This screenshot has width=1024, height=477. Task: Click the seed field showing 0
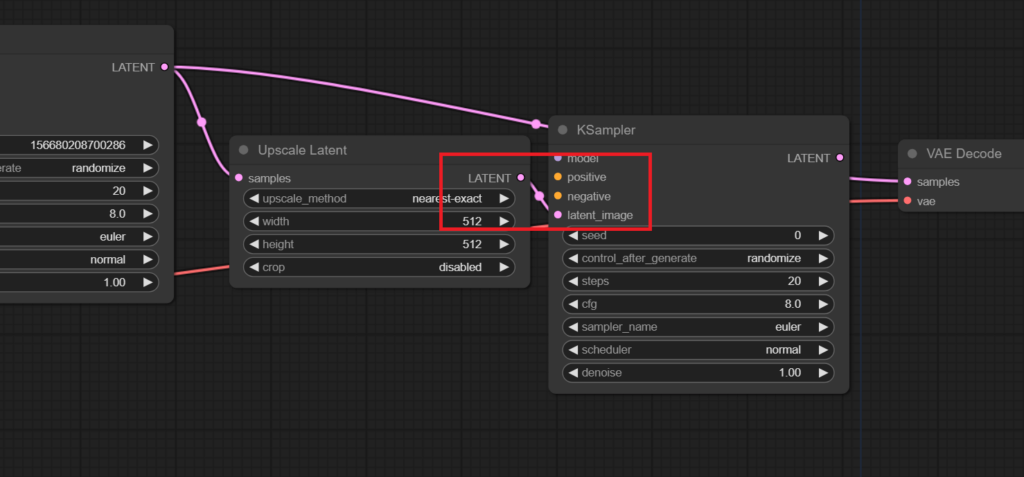698,235
